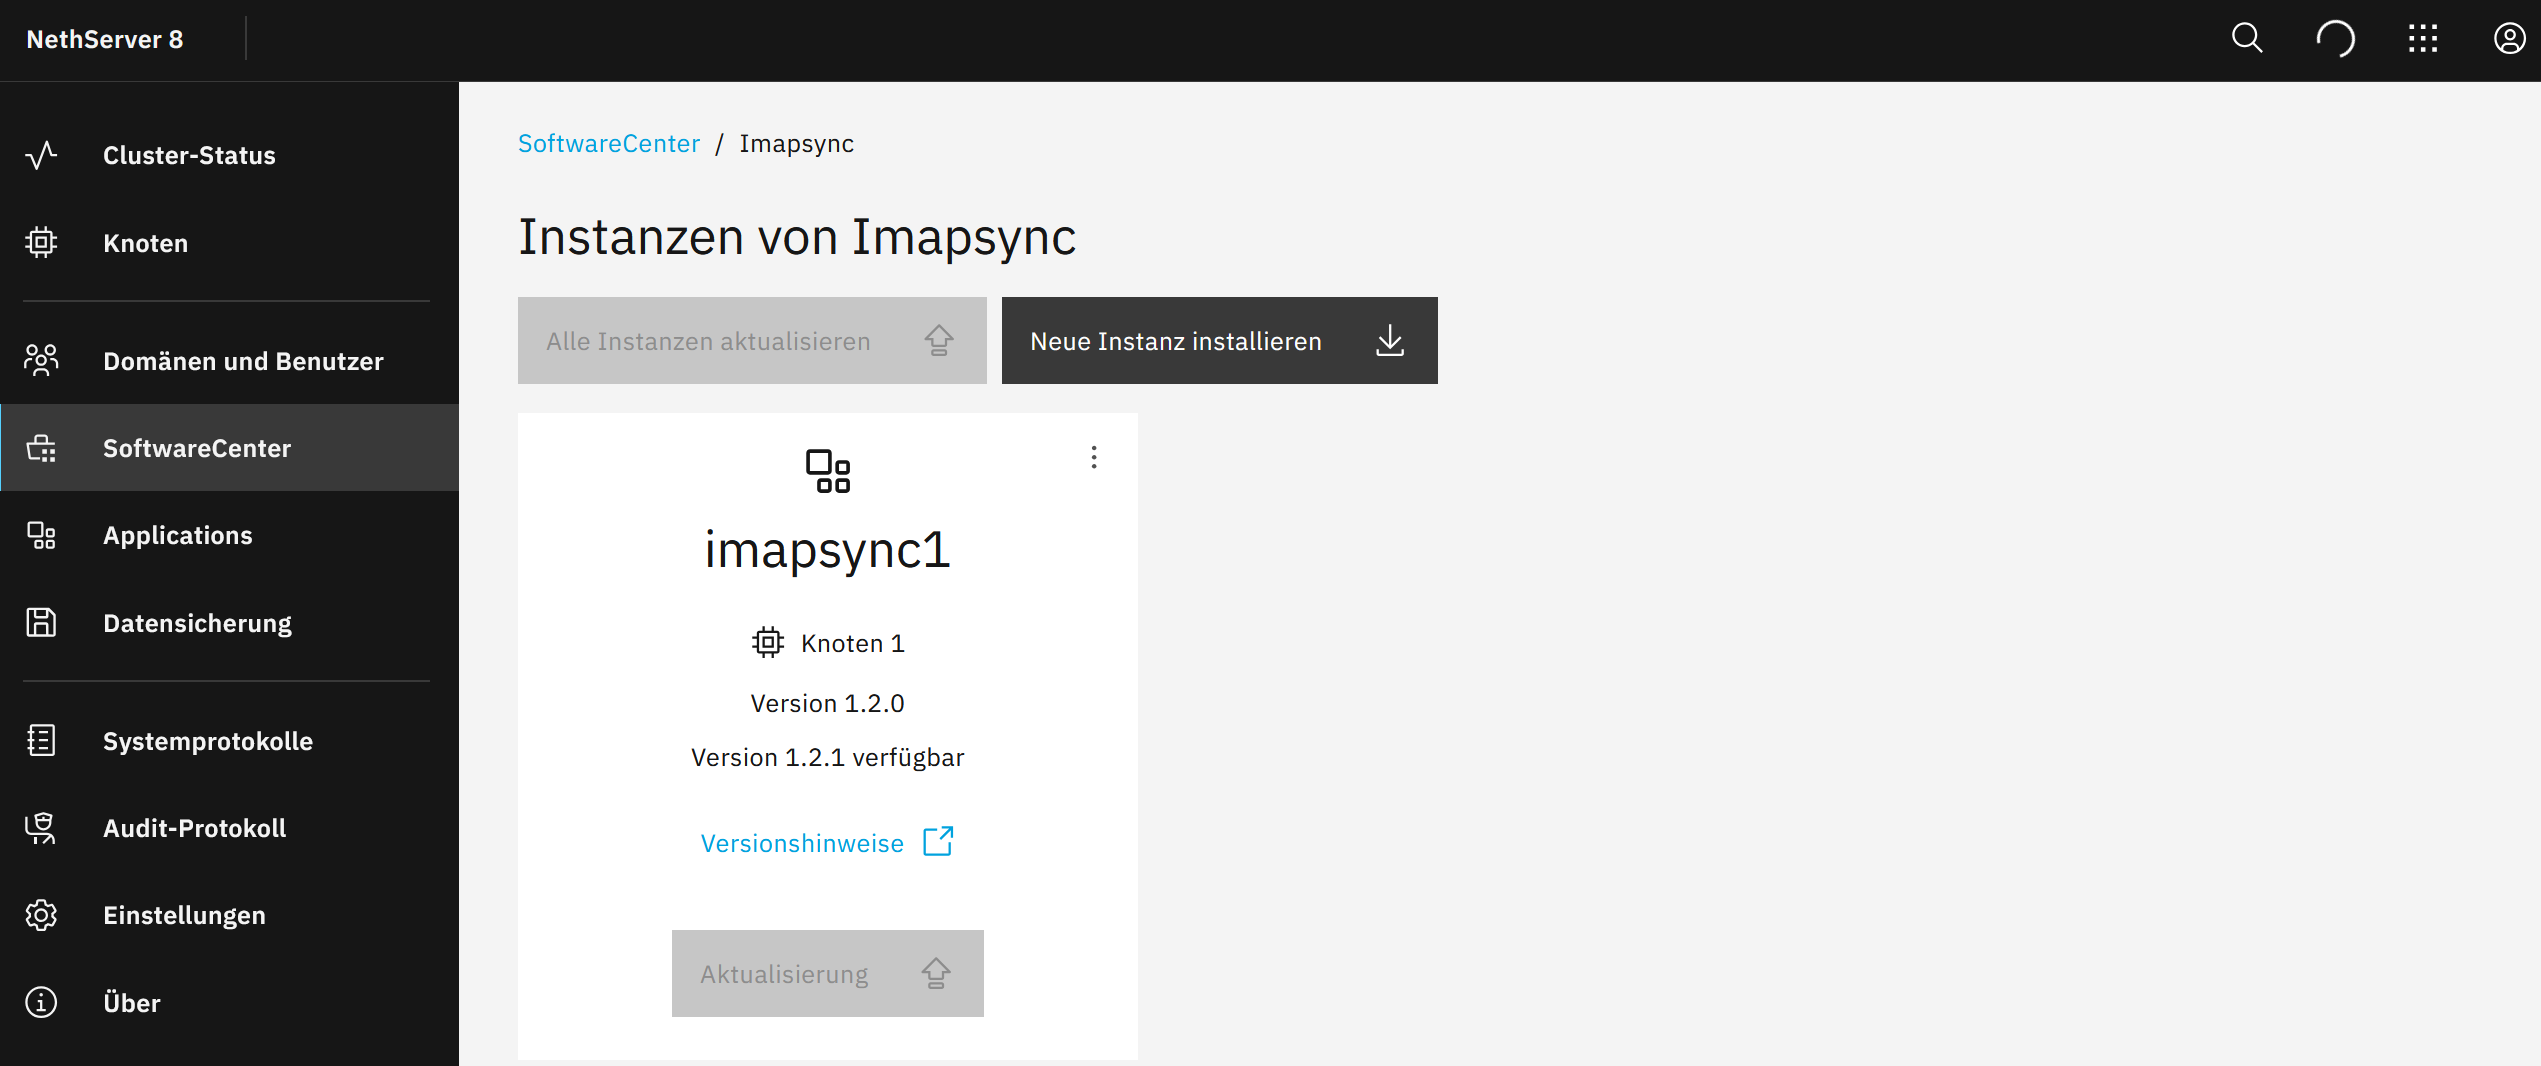Screen dimensions: 2541x1066
Task: Select SoftwareCenter in the sidebar
Action: [x=197, y=448]
